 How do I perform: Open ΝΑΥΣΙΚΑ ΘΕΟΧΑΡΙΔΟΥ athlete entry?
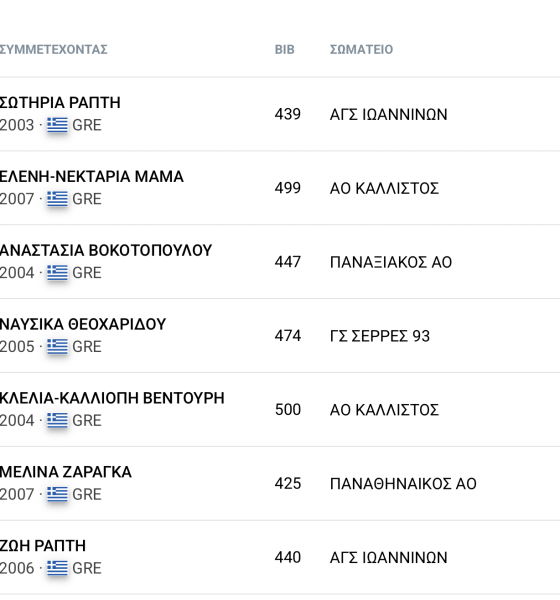coord(83,324)
